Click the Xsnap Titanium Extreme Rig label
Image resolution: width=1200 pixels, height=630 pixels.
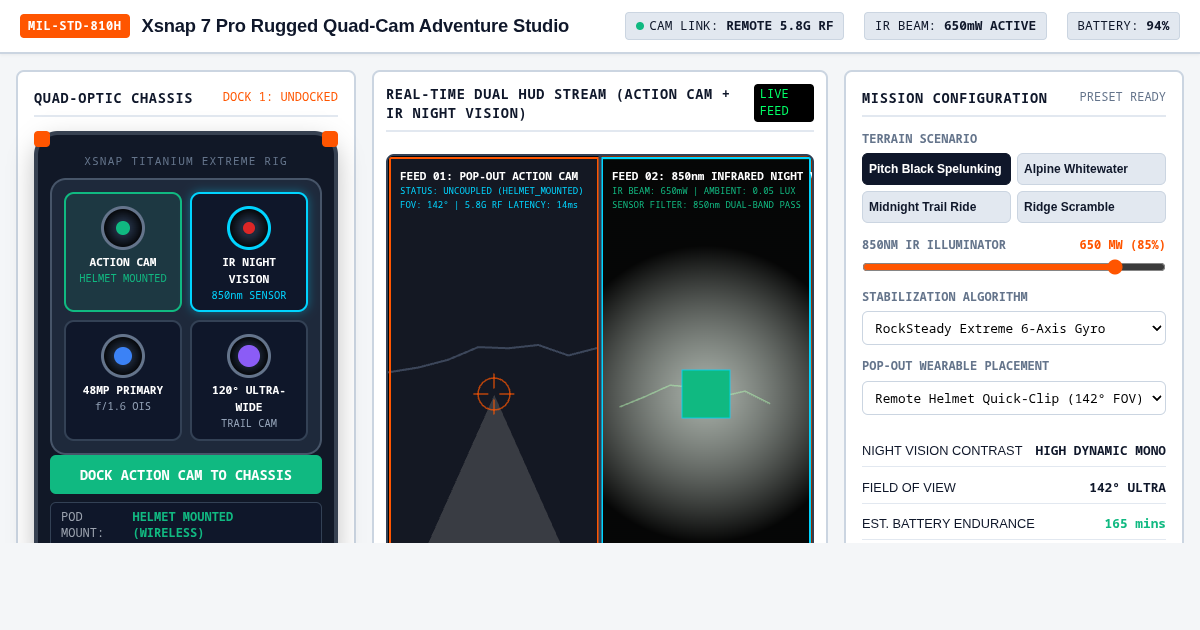[186, 161]
